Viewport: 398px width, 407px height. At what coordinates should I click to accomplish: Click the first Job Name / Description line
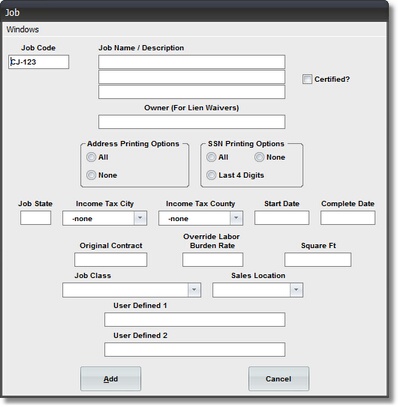(192, 62)
